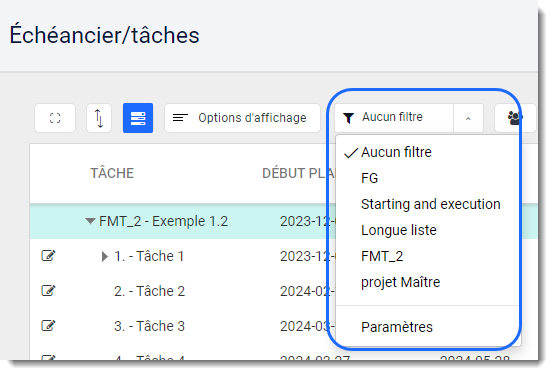Image resolution: width=553 pixels, height=375 pixels.
Task: Apply the FMT_2 filter
Action: (382, 256)
